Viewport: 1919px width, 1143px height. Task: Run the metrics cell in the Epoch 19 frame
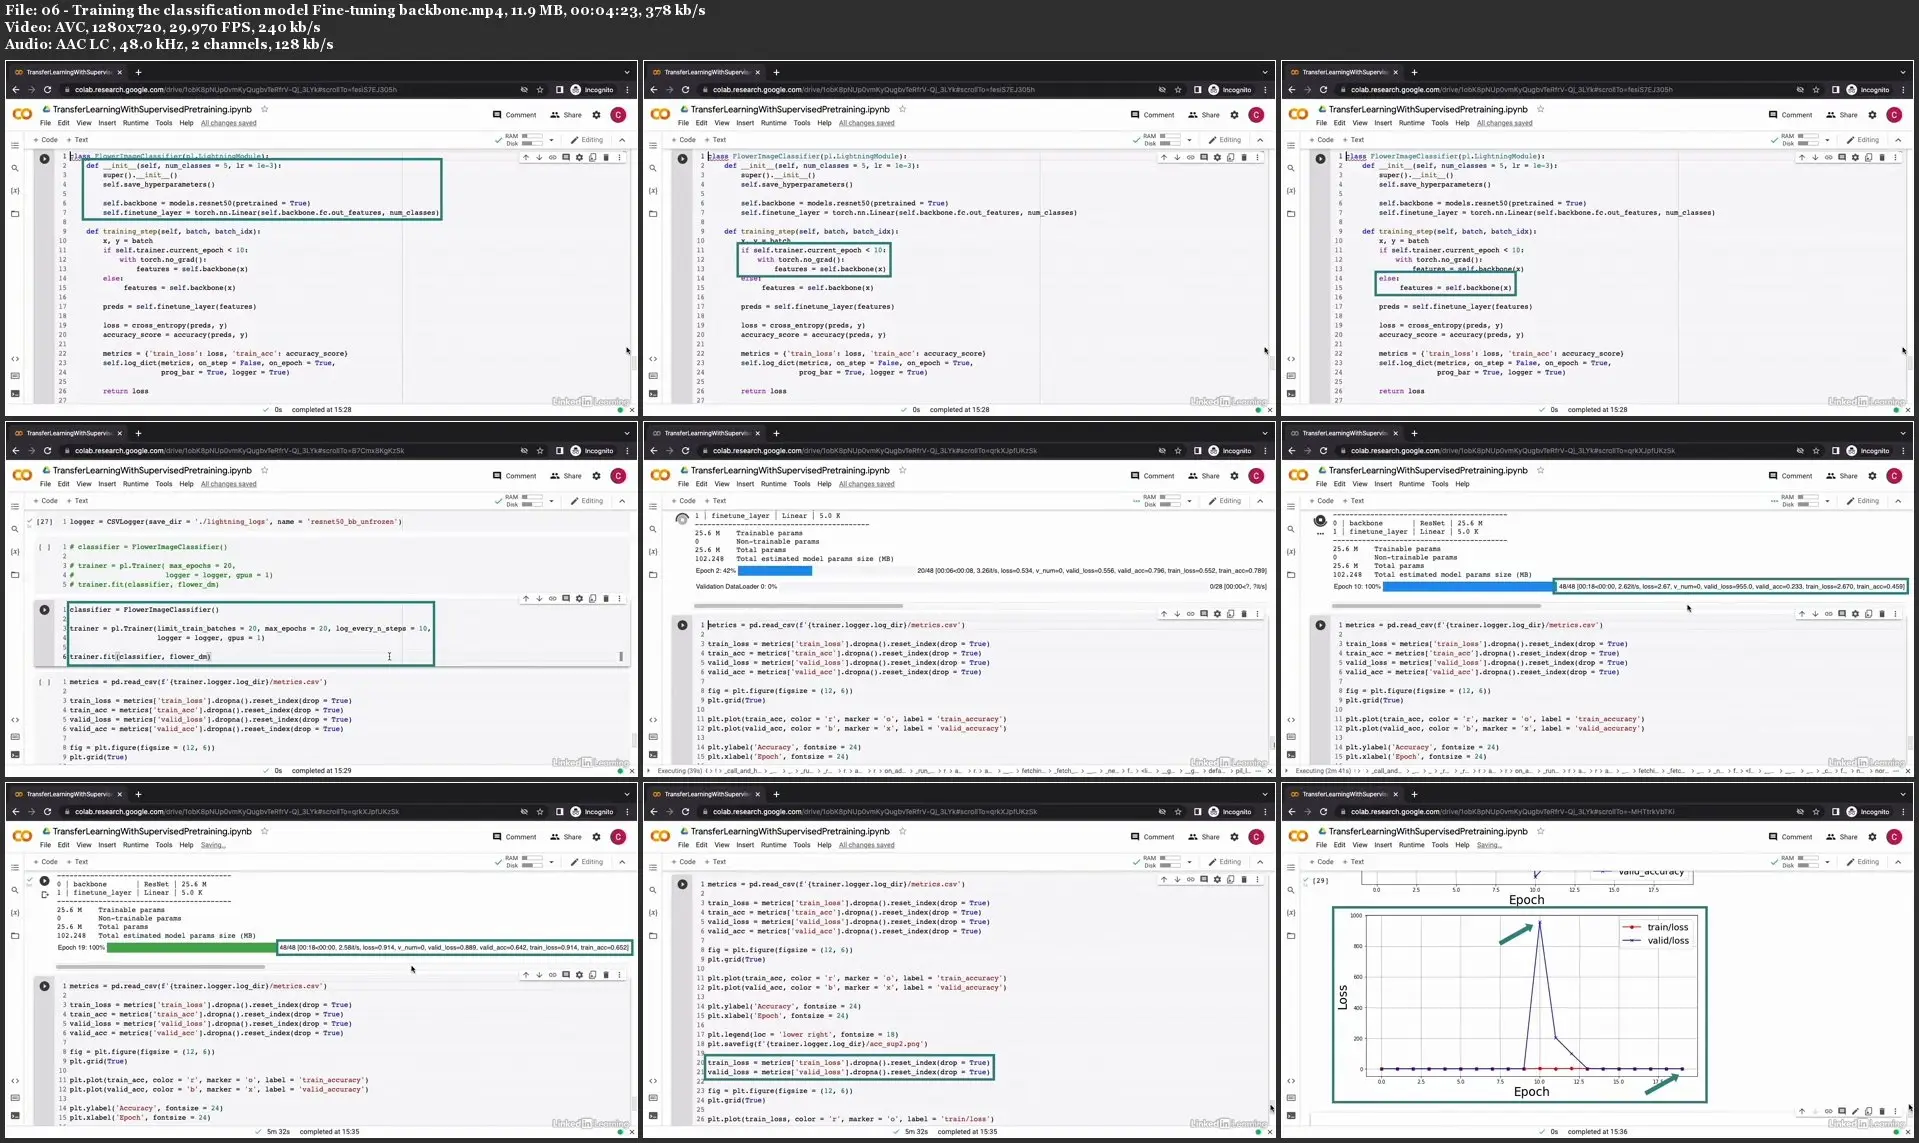coord(44,986)
